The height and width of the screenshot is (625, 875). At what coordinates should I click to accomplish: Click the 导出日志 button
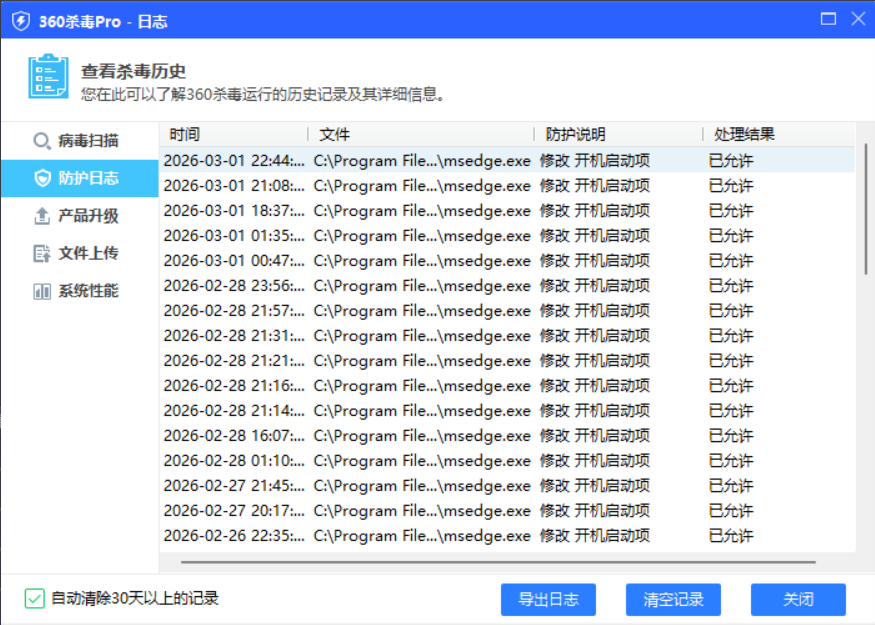click(x=548, y=599)
